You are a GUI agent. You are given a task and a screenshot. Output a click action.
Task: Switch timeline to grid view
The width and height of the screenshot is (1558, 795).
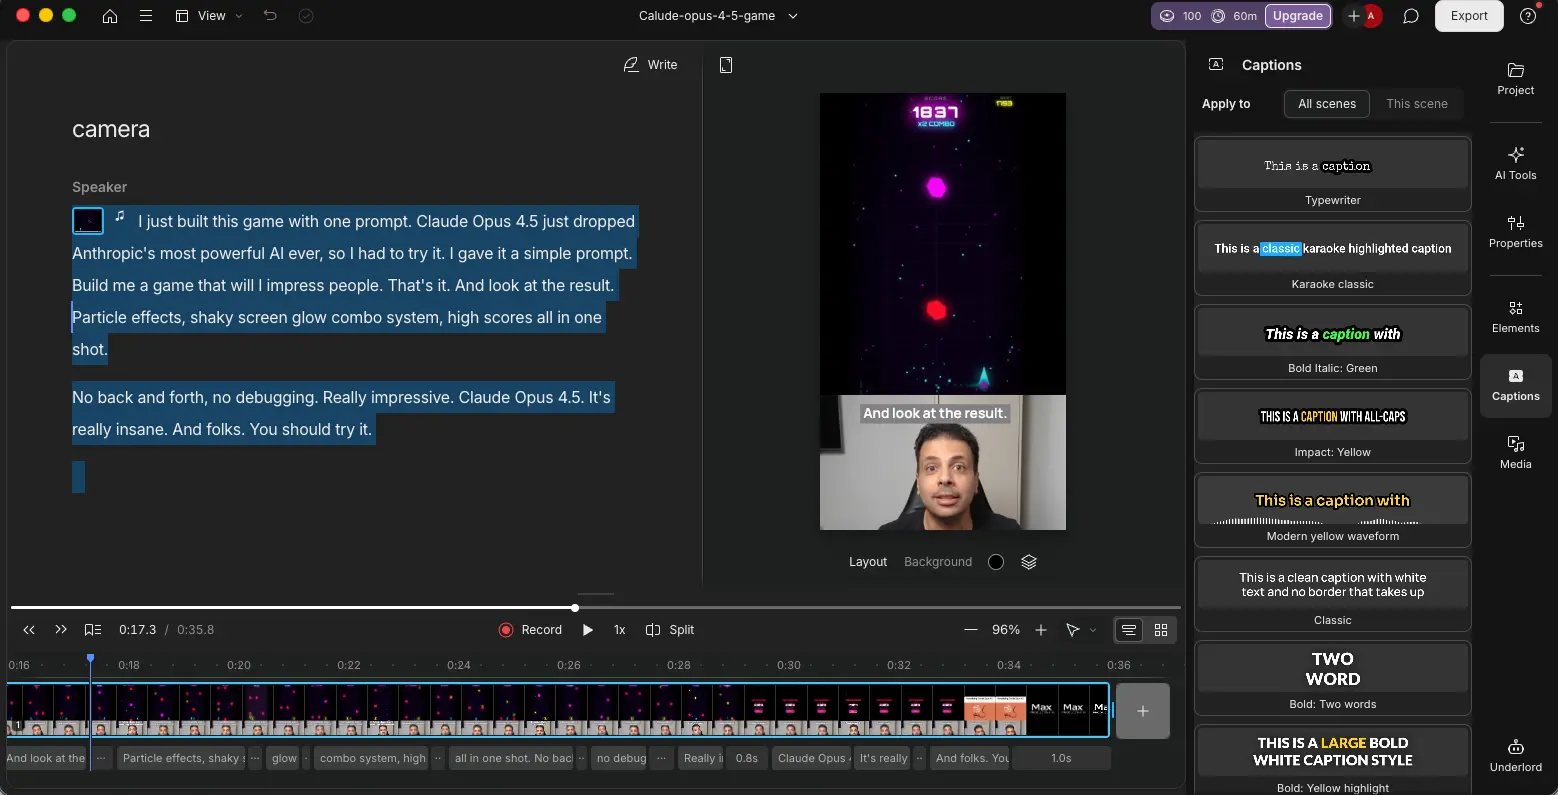click(x=1161, y=630)
